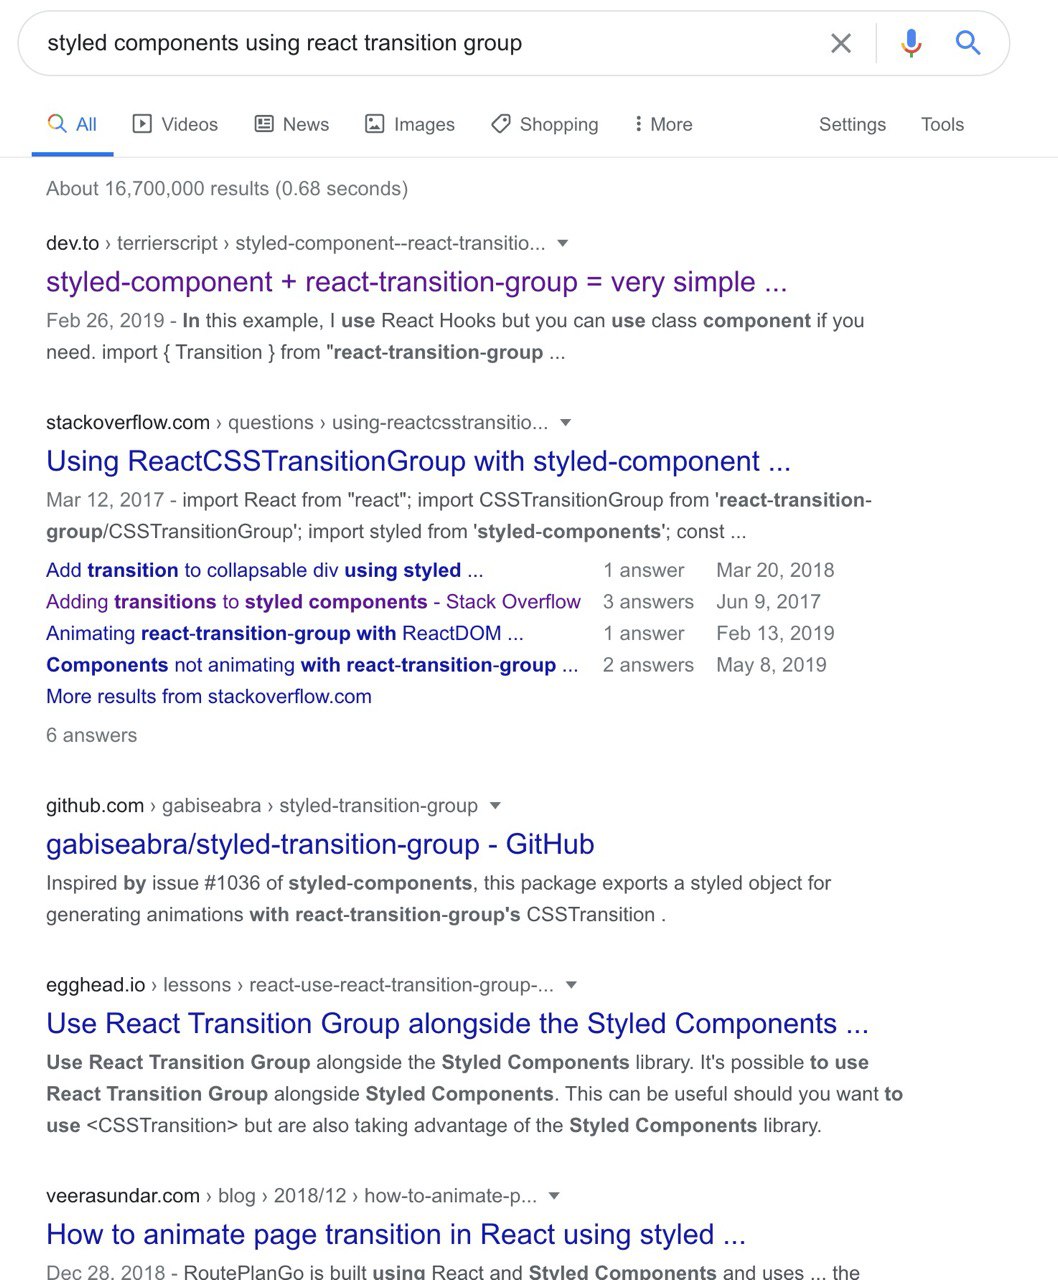1058x1280 pixels.
Task: Click the Mar 20, 2018 date cell
Action: pyautogui.click(x=775, y=570)
